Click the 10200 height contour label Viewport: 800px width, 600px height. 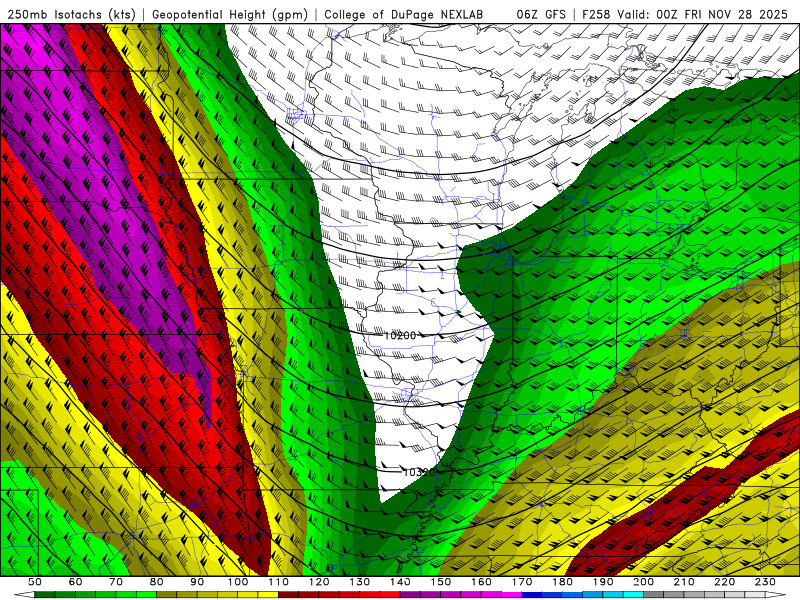[400, 335]
